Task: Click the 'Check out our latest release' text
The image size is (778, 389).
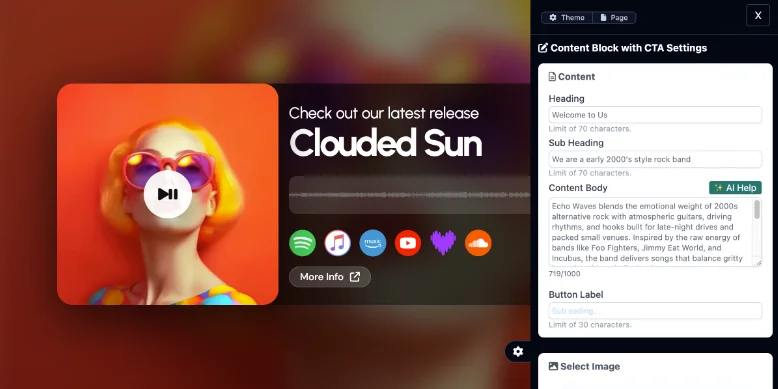Action: click(384, 113)
